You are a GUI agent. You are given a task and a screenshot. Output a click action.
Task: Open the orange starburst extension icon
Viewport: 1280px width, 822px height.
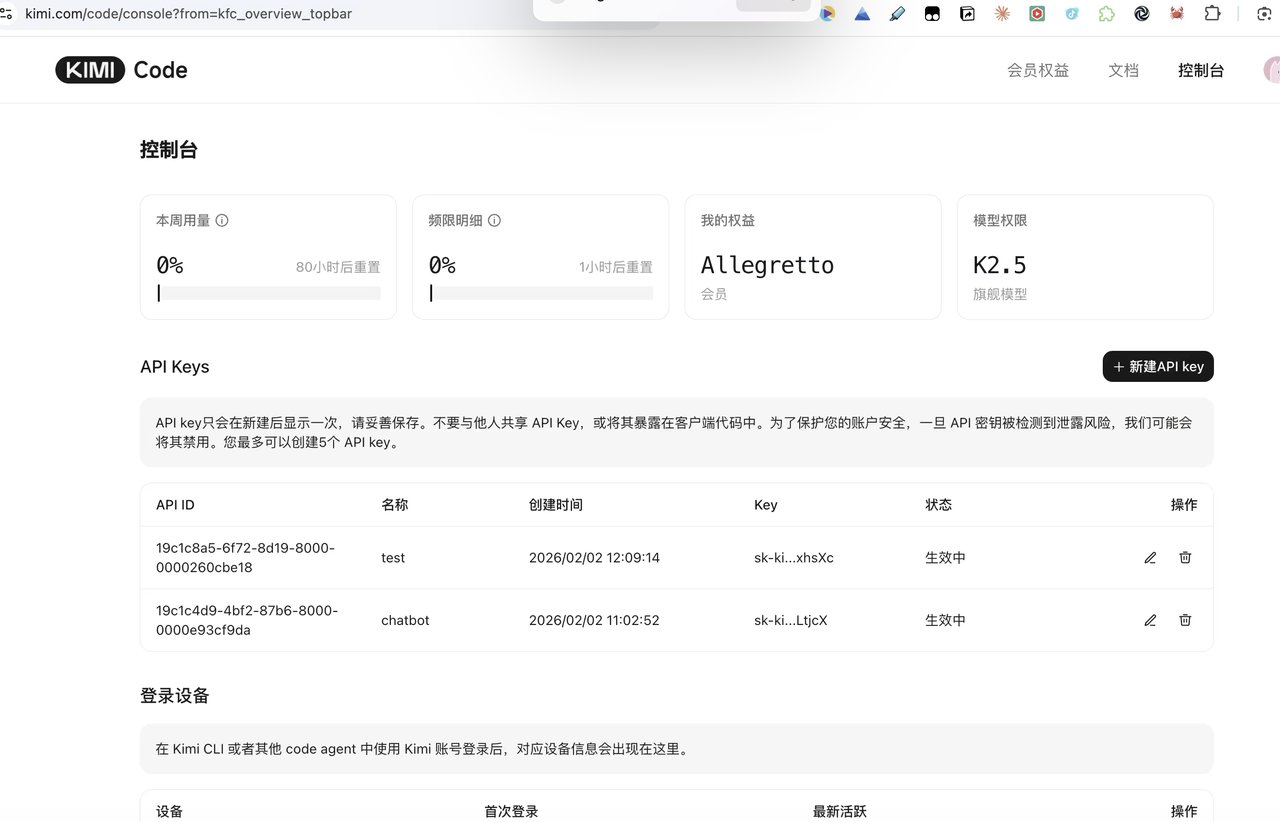(1002, 14)
